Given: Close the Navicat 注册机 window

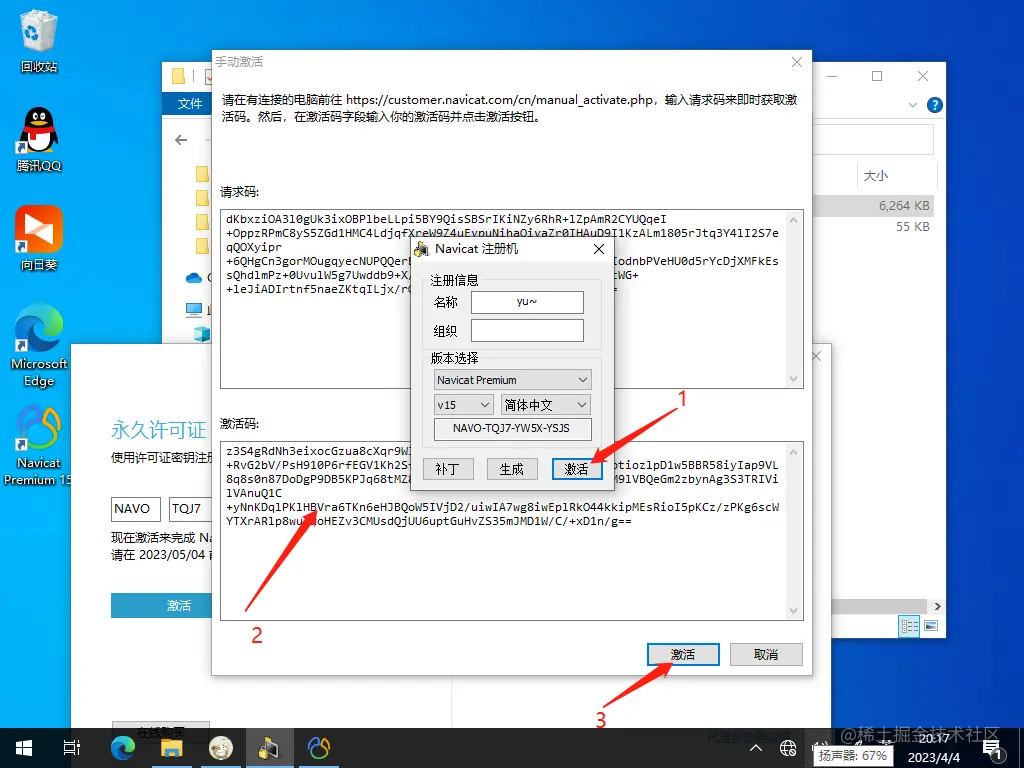Looking at the screenshot, I should 599,249.
